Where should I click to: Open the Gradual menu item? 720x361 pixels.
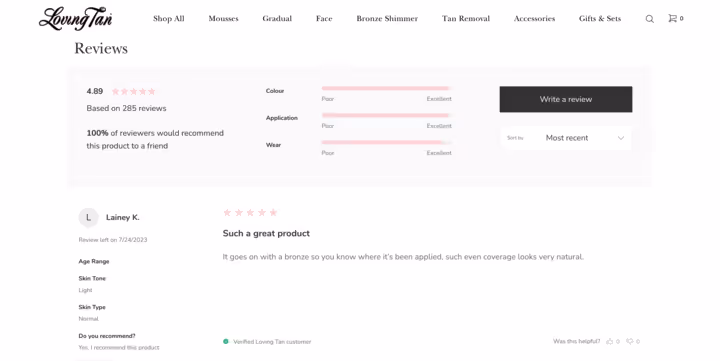pyautogui.click(x=277, y=18)
